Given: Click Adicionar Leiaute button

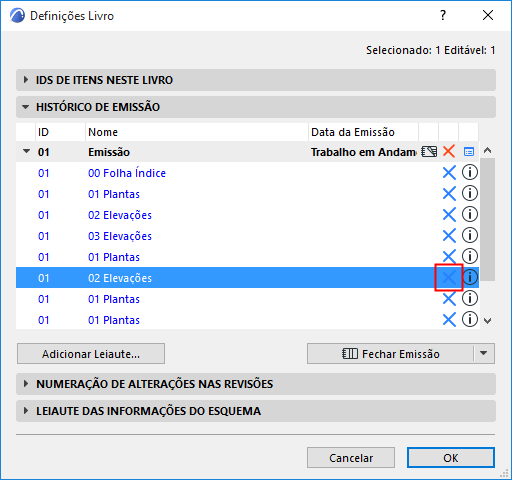Looking at the screenshot, I should pos(91,354).
